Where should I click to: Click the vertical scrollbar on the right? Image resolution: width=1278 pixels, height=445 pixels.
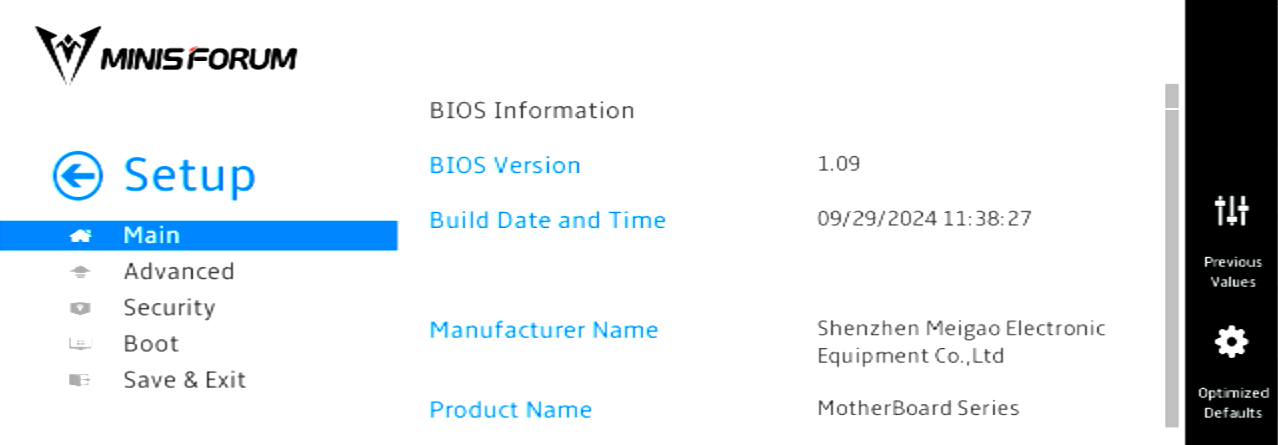pyautogui.click(x=1172, y=260)
